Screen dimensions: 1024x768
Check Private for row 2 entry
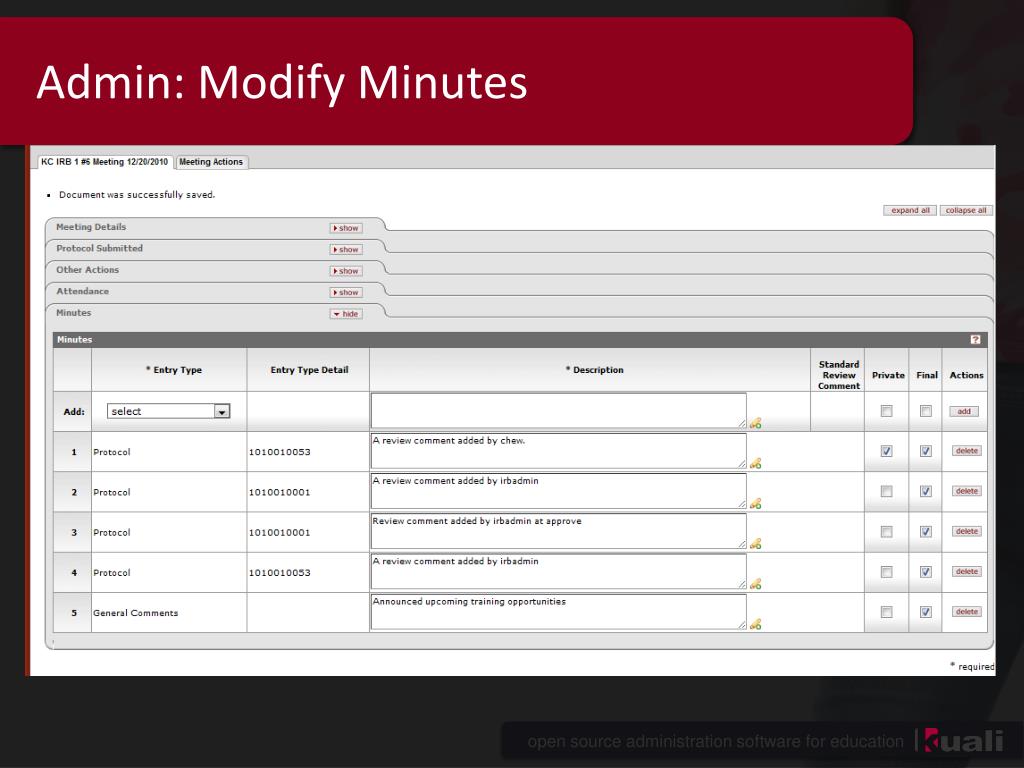[886, 491]
